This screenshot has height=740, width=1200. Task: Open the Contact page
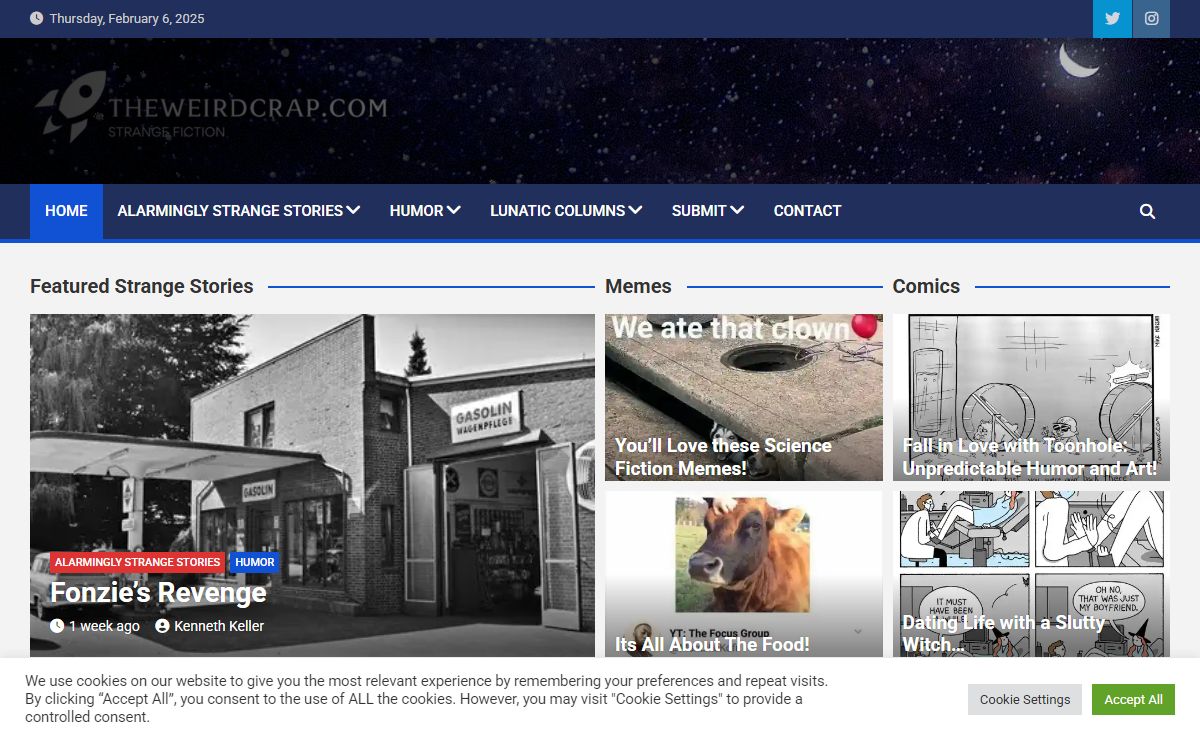coord(807,211)
